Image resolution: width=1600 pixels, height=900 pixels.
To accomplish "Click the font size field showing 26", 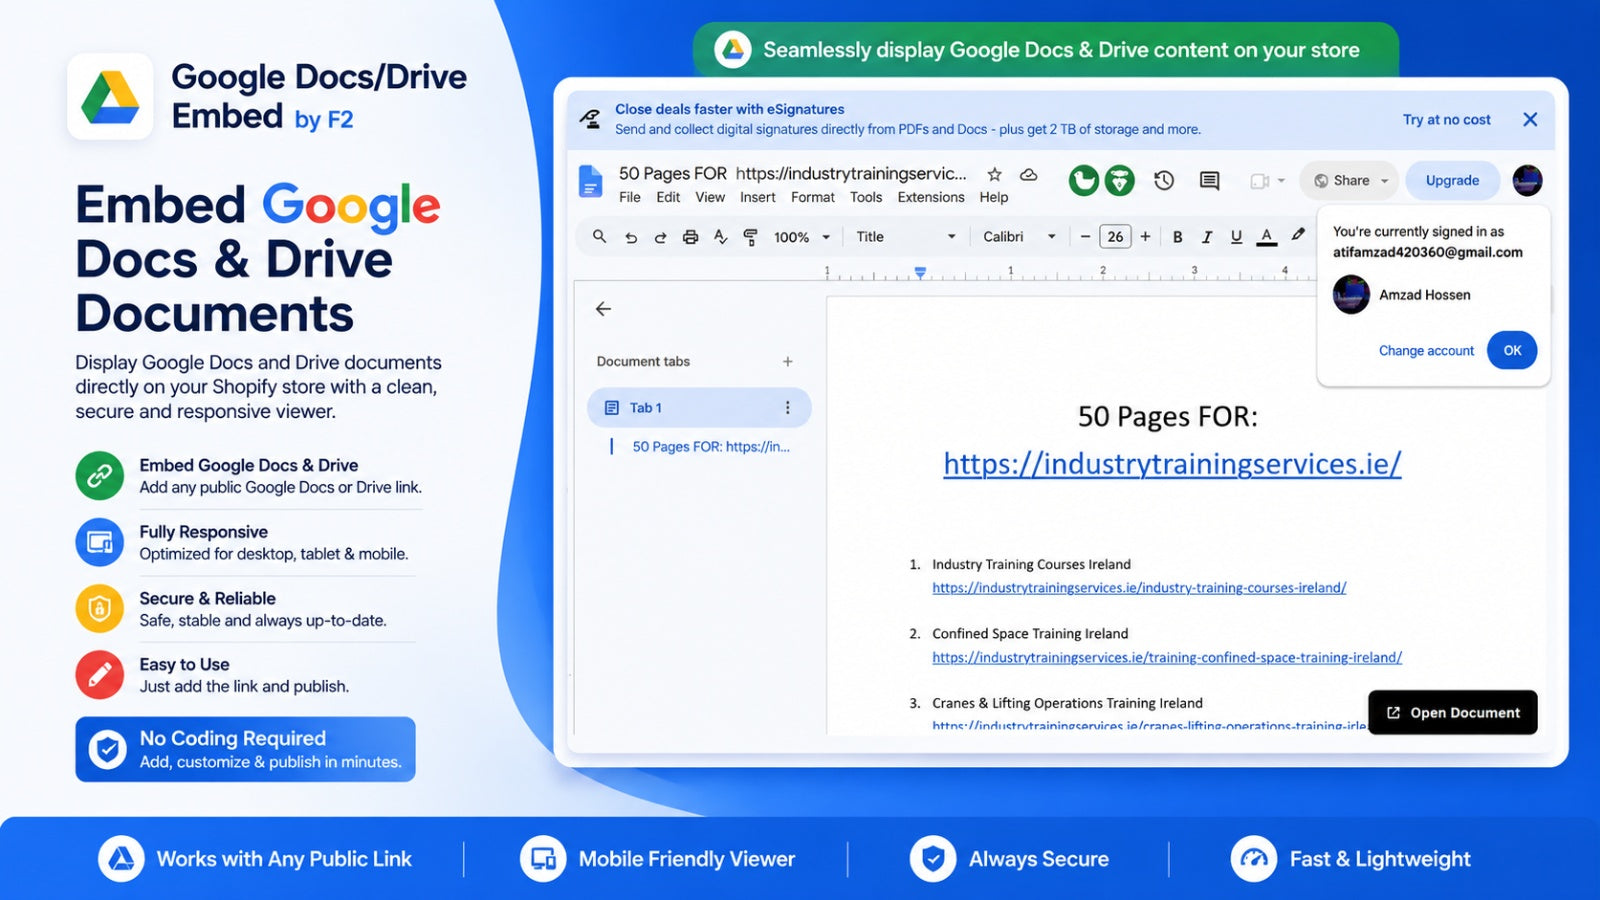I will (x=1115, y=237).
